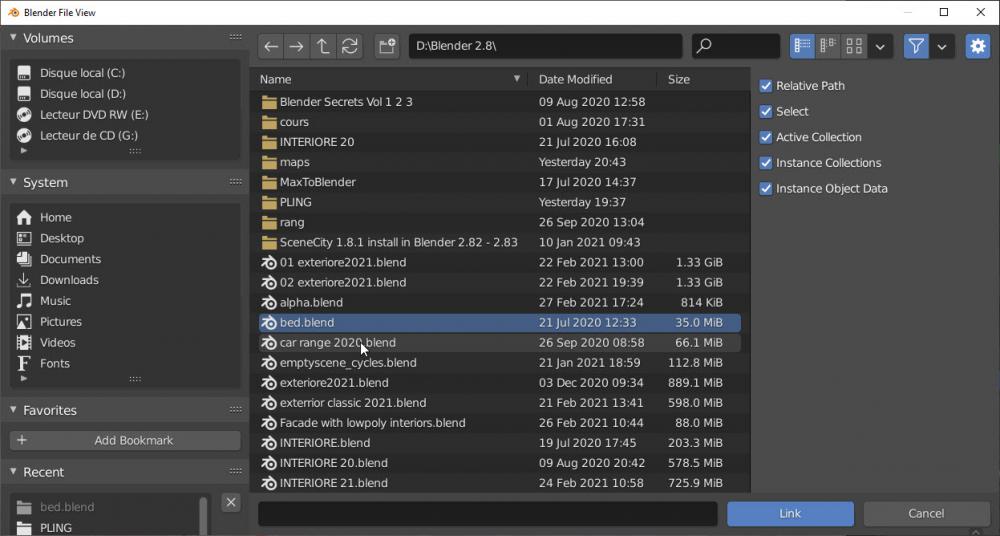
Task: Expand more System entries arrow
Action: click(x=24, y=378)
